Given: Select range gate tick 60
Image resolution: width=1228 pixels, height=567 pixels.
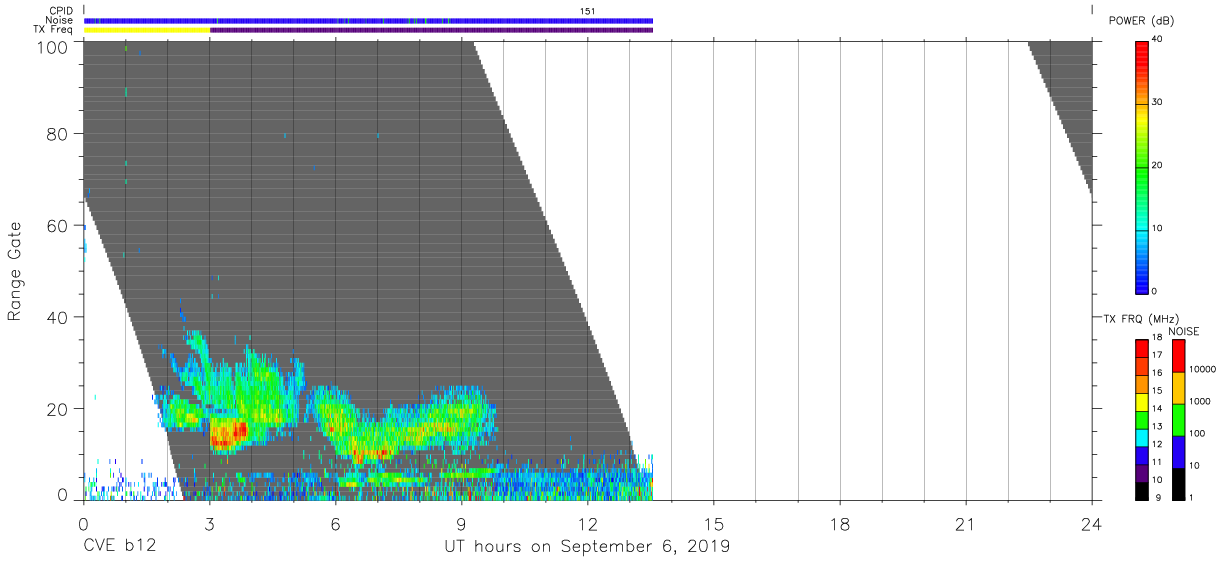Looking at the screenshot, I should point(57,225).
